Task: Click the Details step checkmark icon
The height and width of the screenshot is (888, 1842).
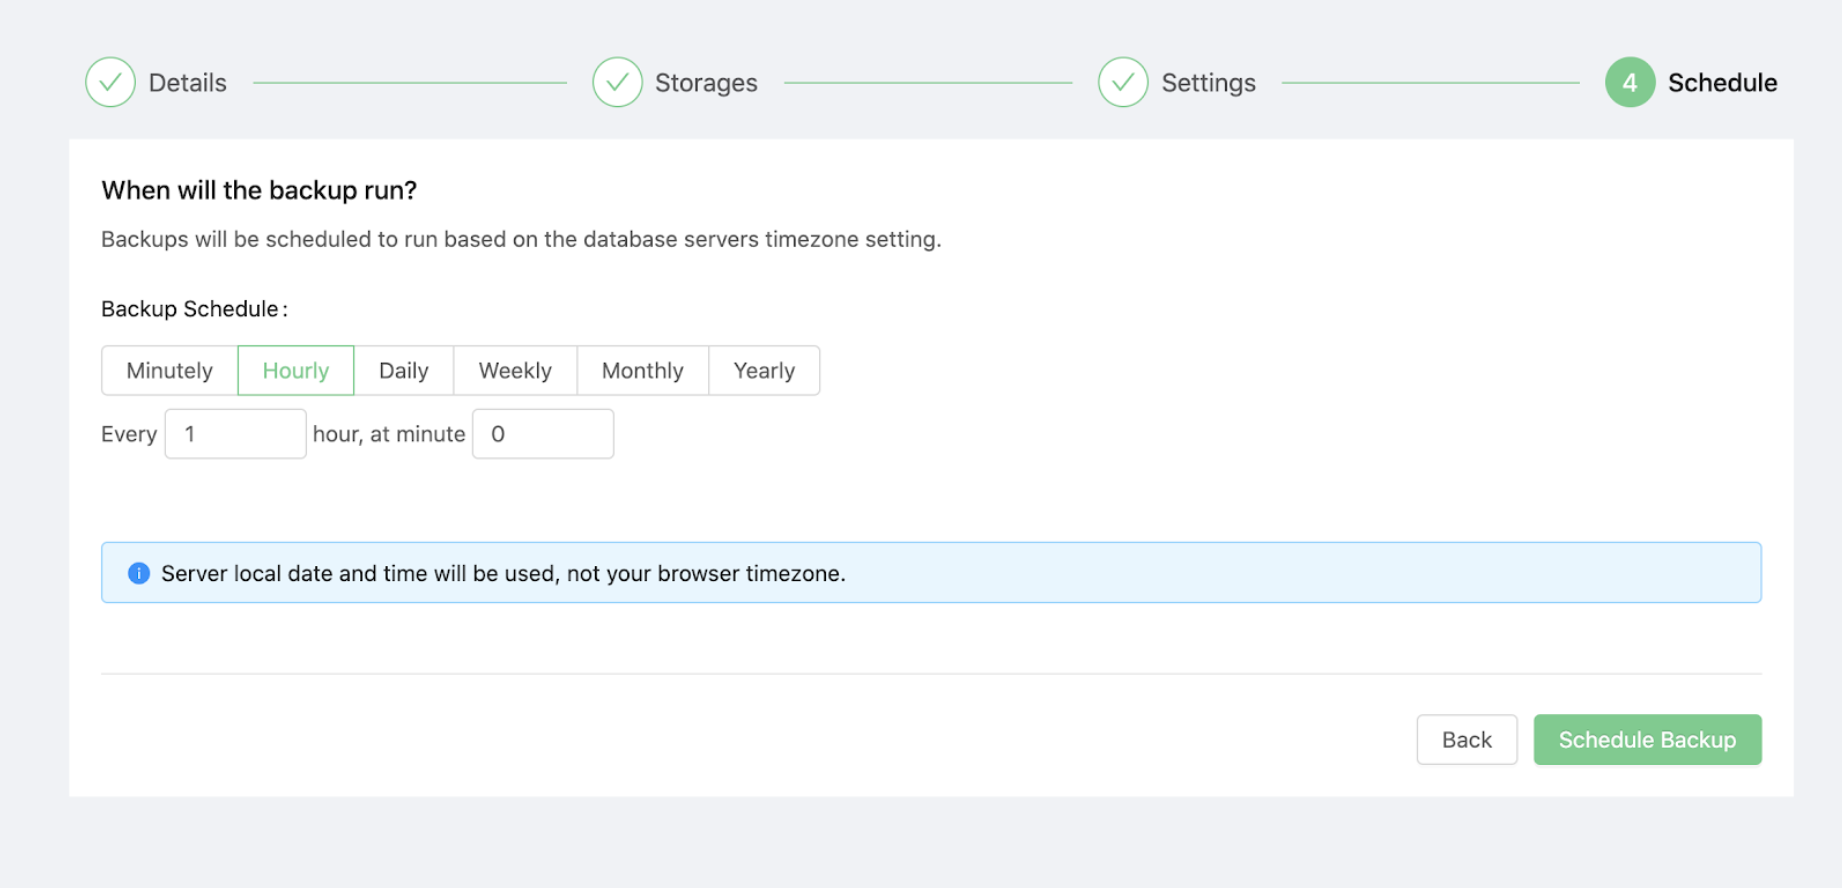Action: pos(110,82)
